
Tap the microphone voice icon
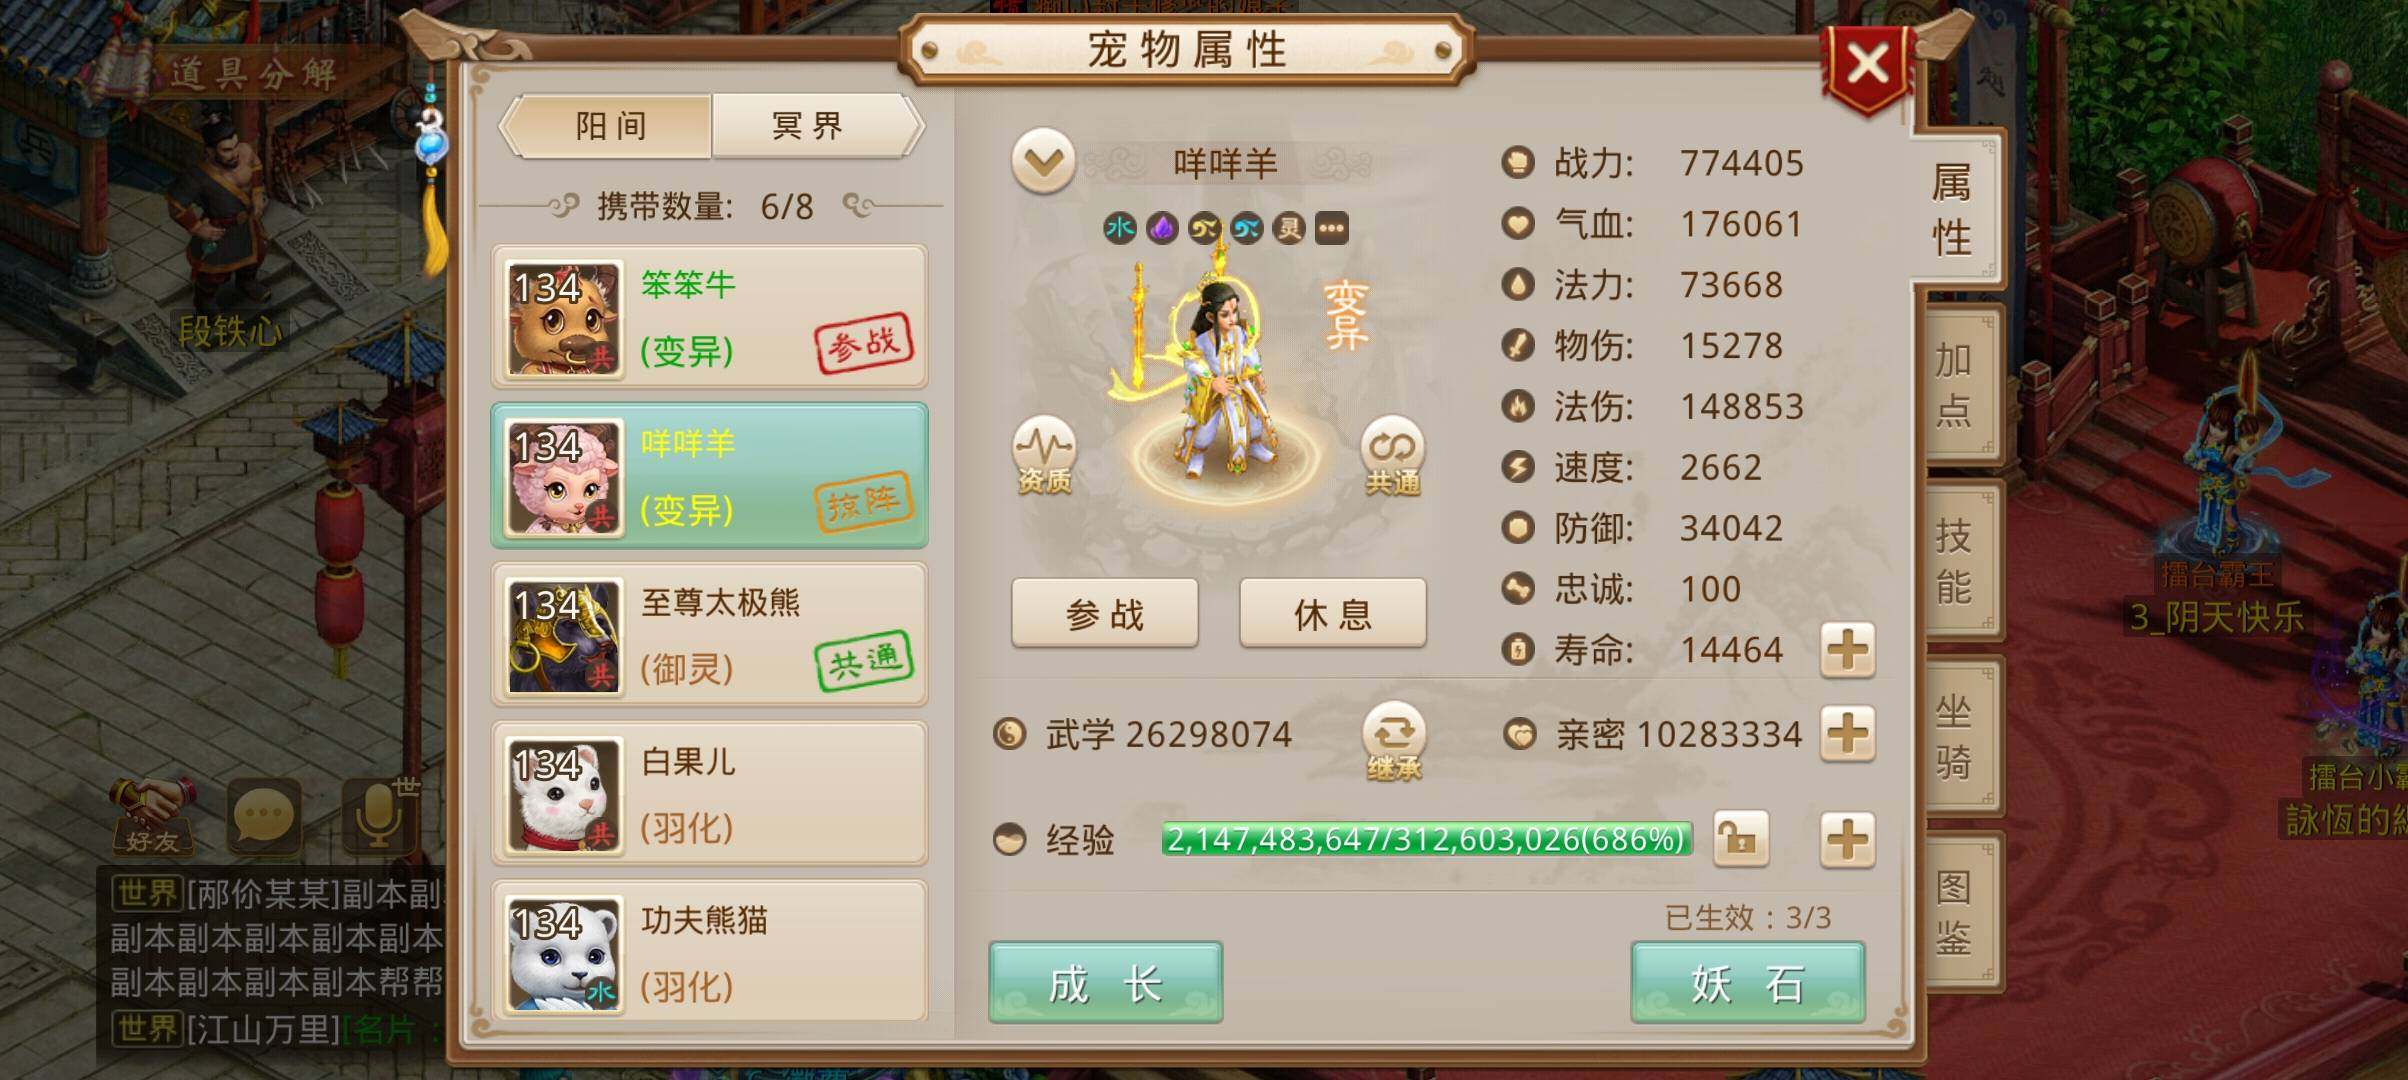pos(380,816)
